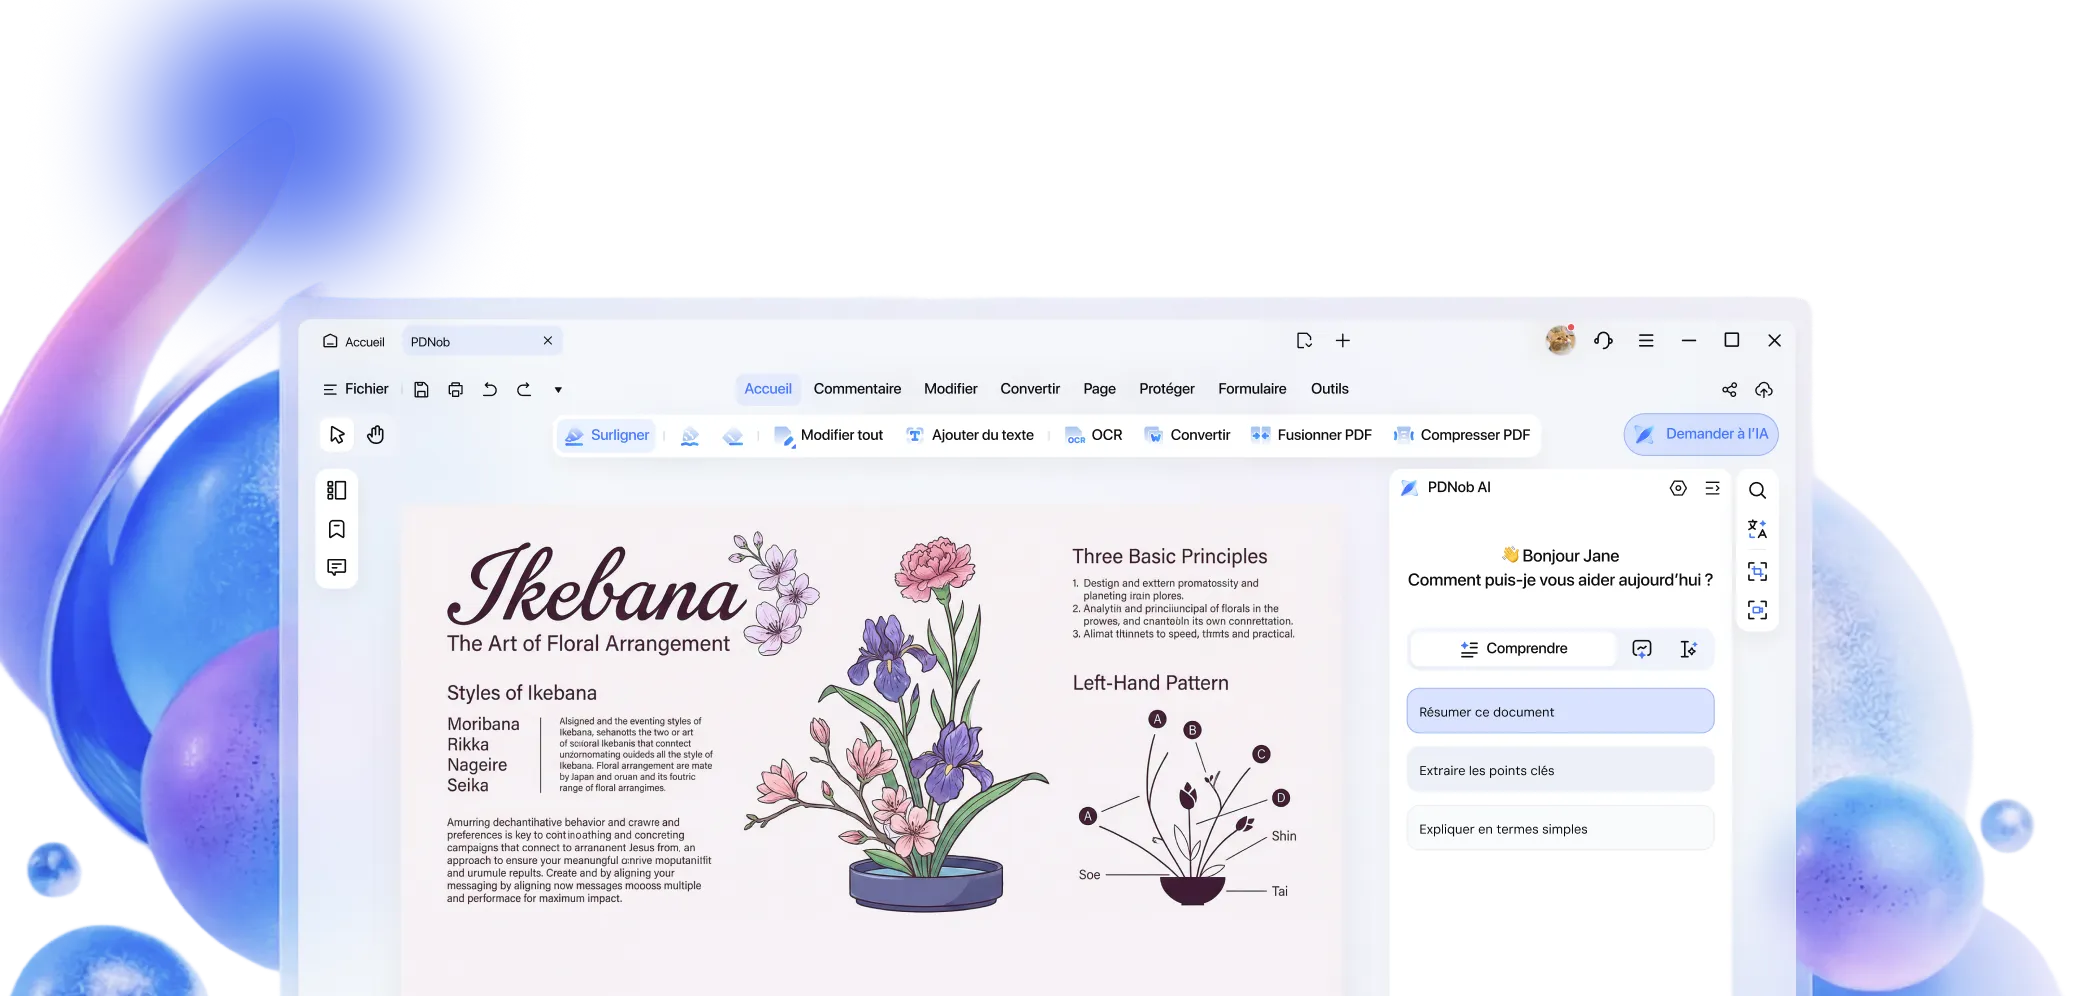Open the comments list panel
Image resolution: width=2092 pixels, height=996 pixels.
point(337,567)
